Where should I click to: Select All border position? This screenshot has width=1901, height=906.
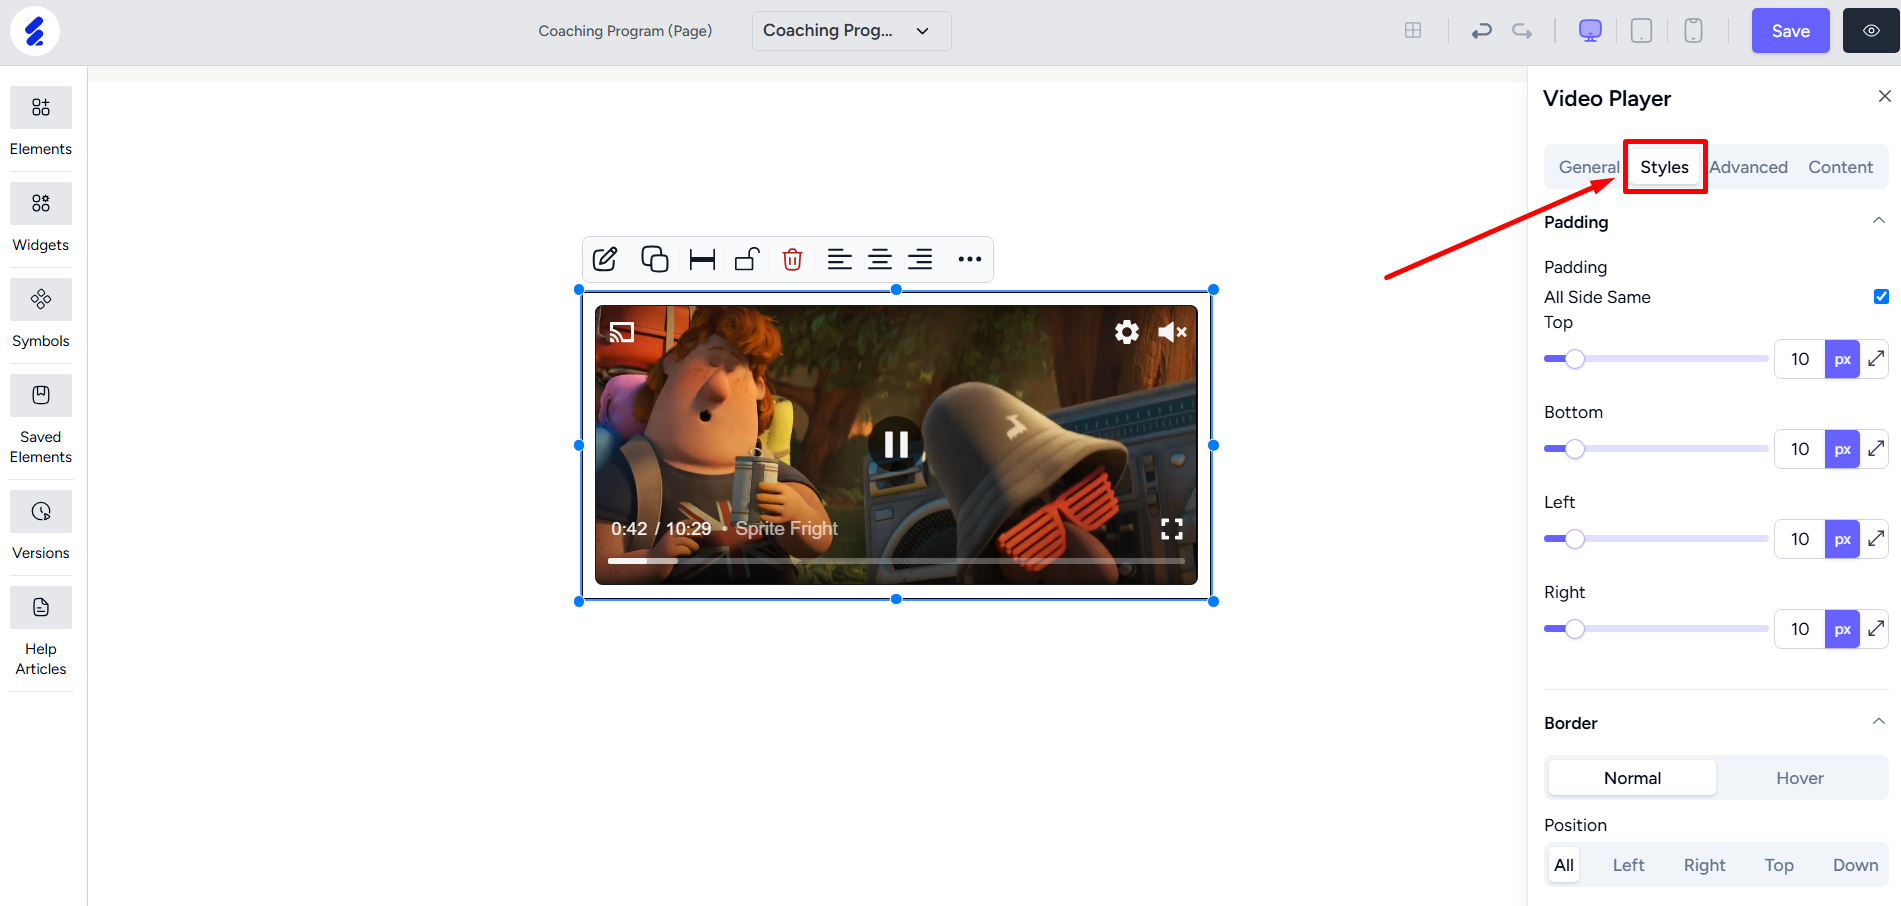(x=1564, y=865)
